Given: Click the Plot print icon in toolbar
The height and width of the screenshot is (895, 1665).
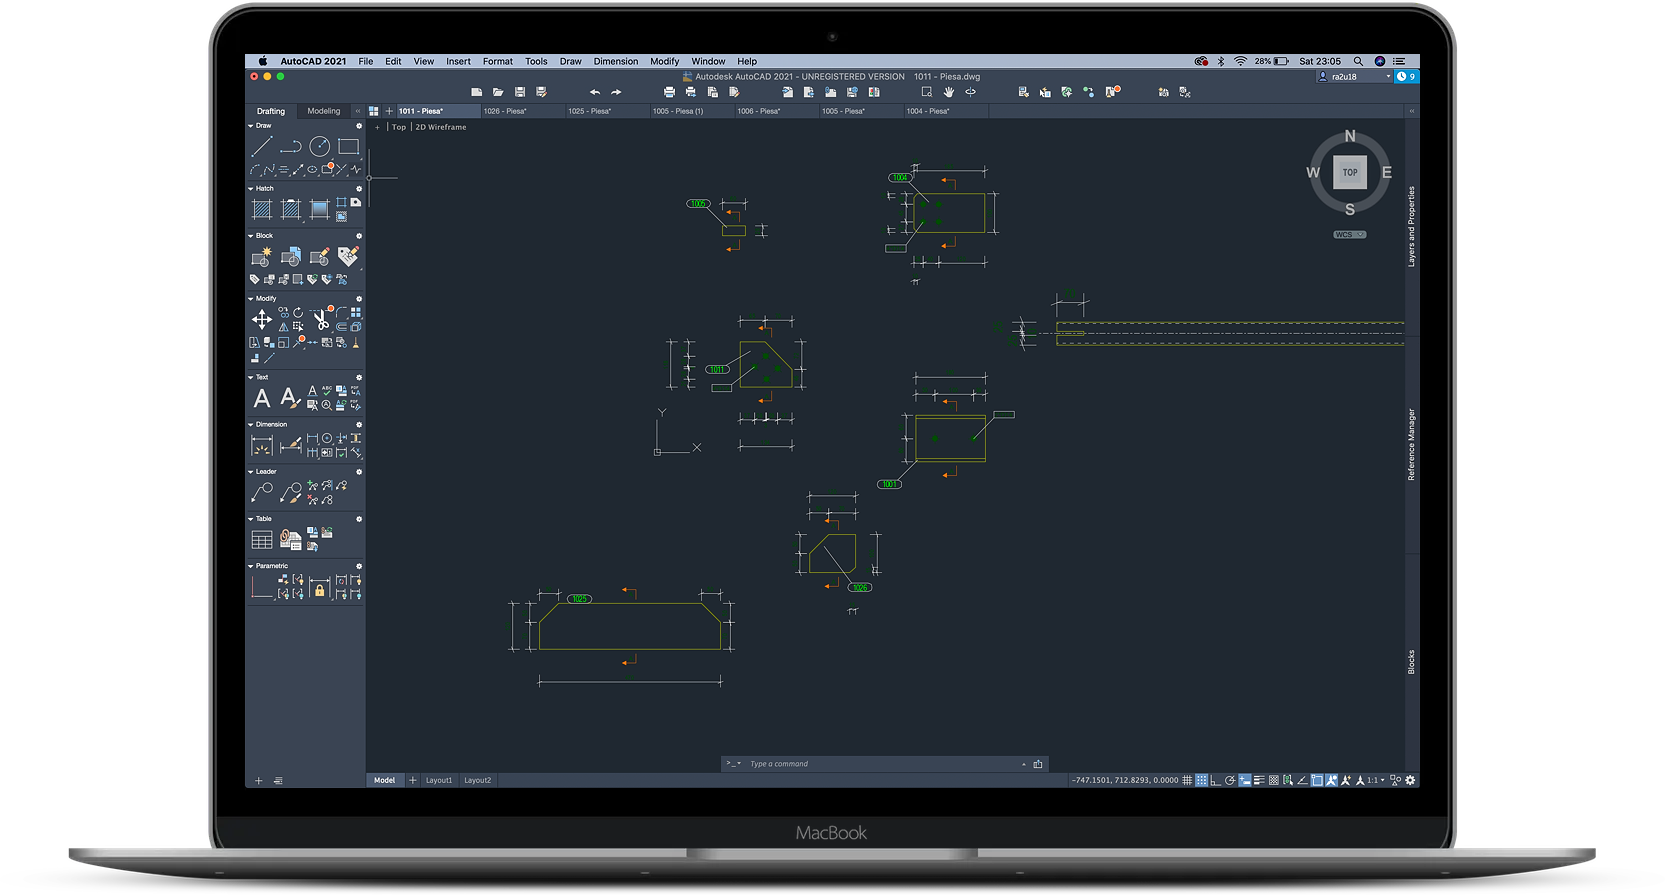Looking at the screenshot, I should [x=669, y=92].
